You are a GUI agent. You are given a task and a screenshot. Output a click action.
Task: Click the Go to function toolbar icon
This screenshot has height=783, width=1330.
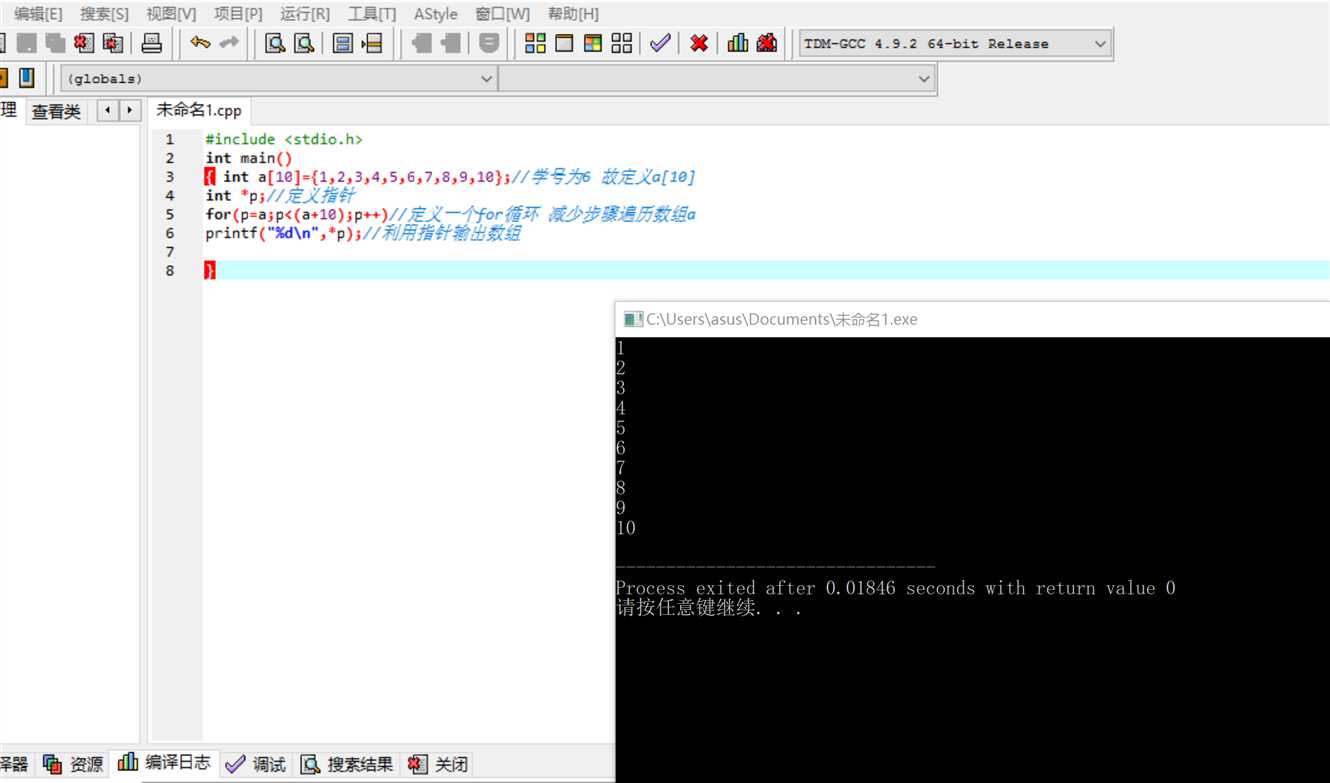(x=343, y=43)
